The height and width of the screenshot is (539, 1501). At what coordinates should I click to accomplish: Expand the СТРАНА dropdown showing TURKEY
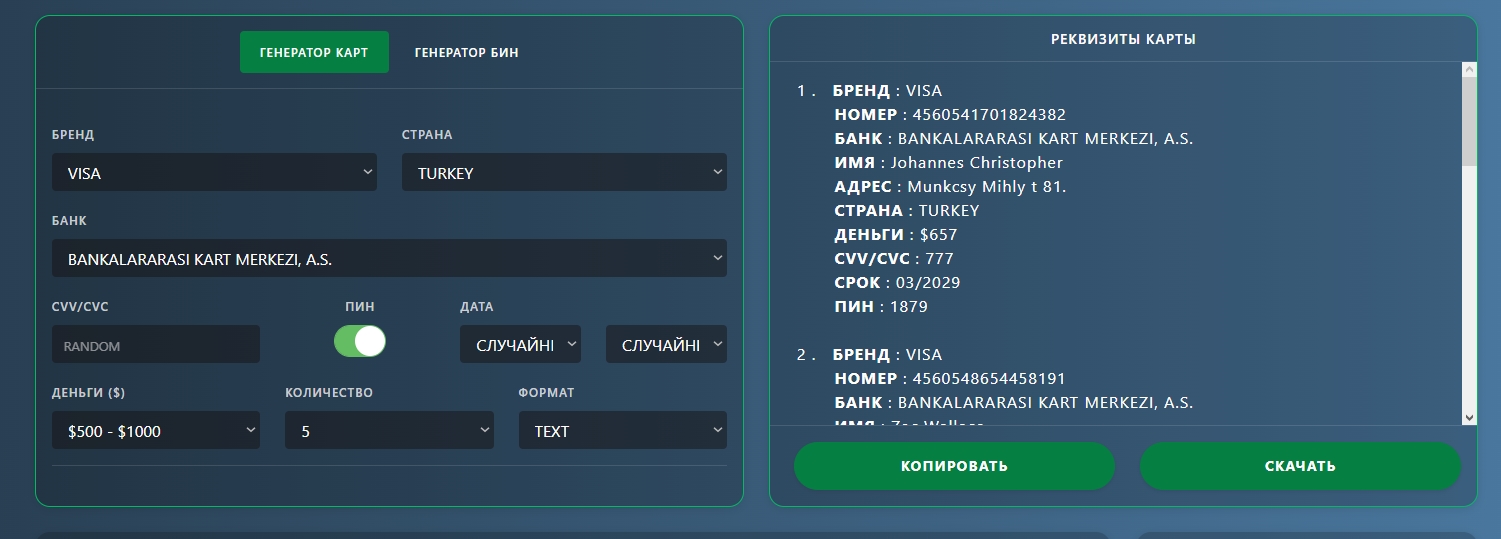[x=564, y=172]
